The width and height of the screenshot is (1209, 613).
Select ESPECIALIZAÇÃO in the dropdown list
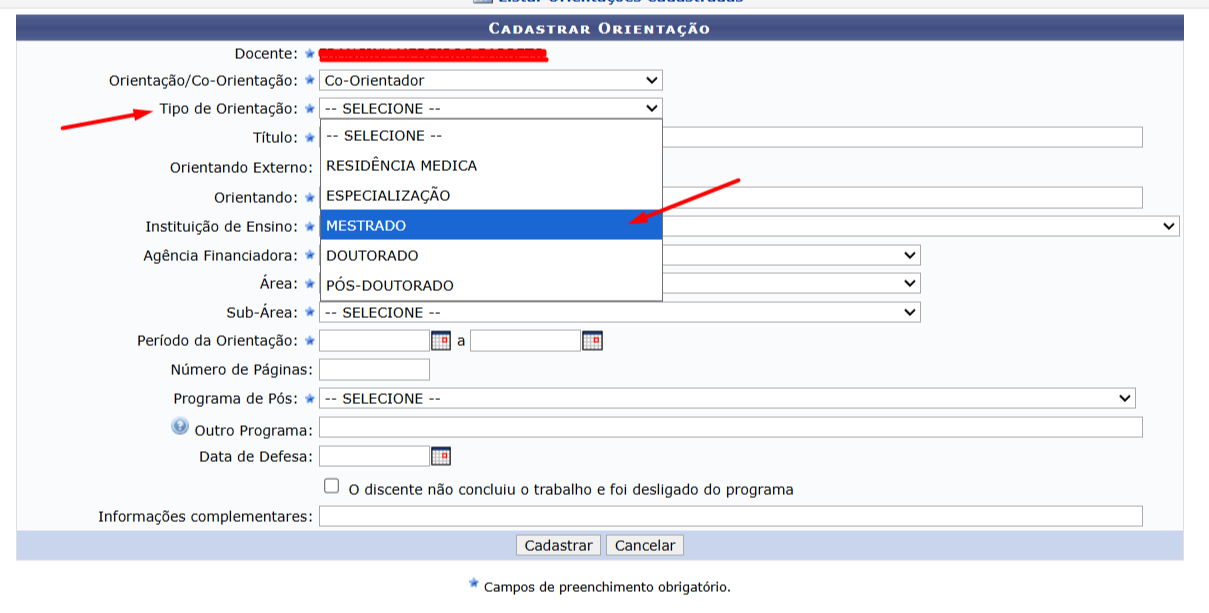(x=491, y=195)
